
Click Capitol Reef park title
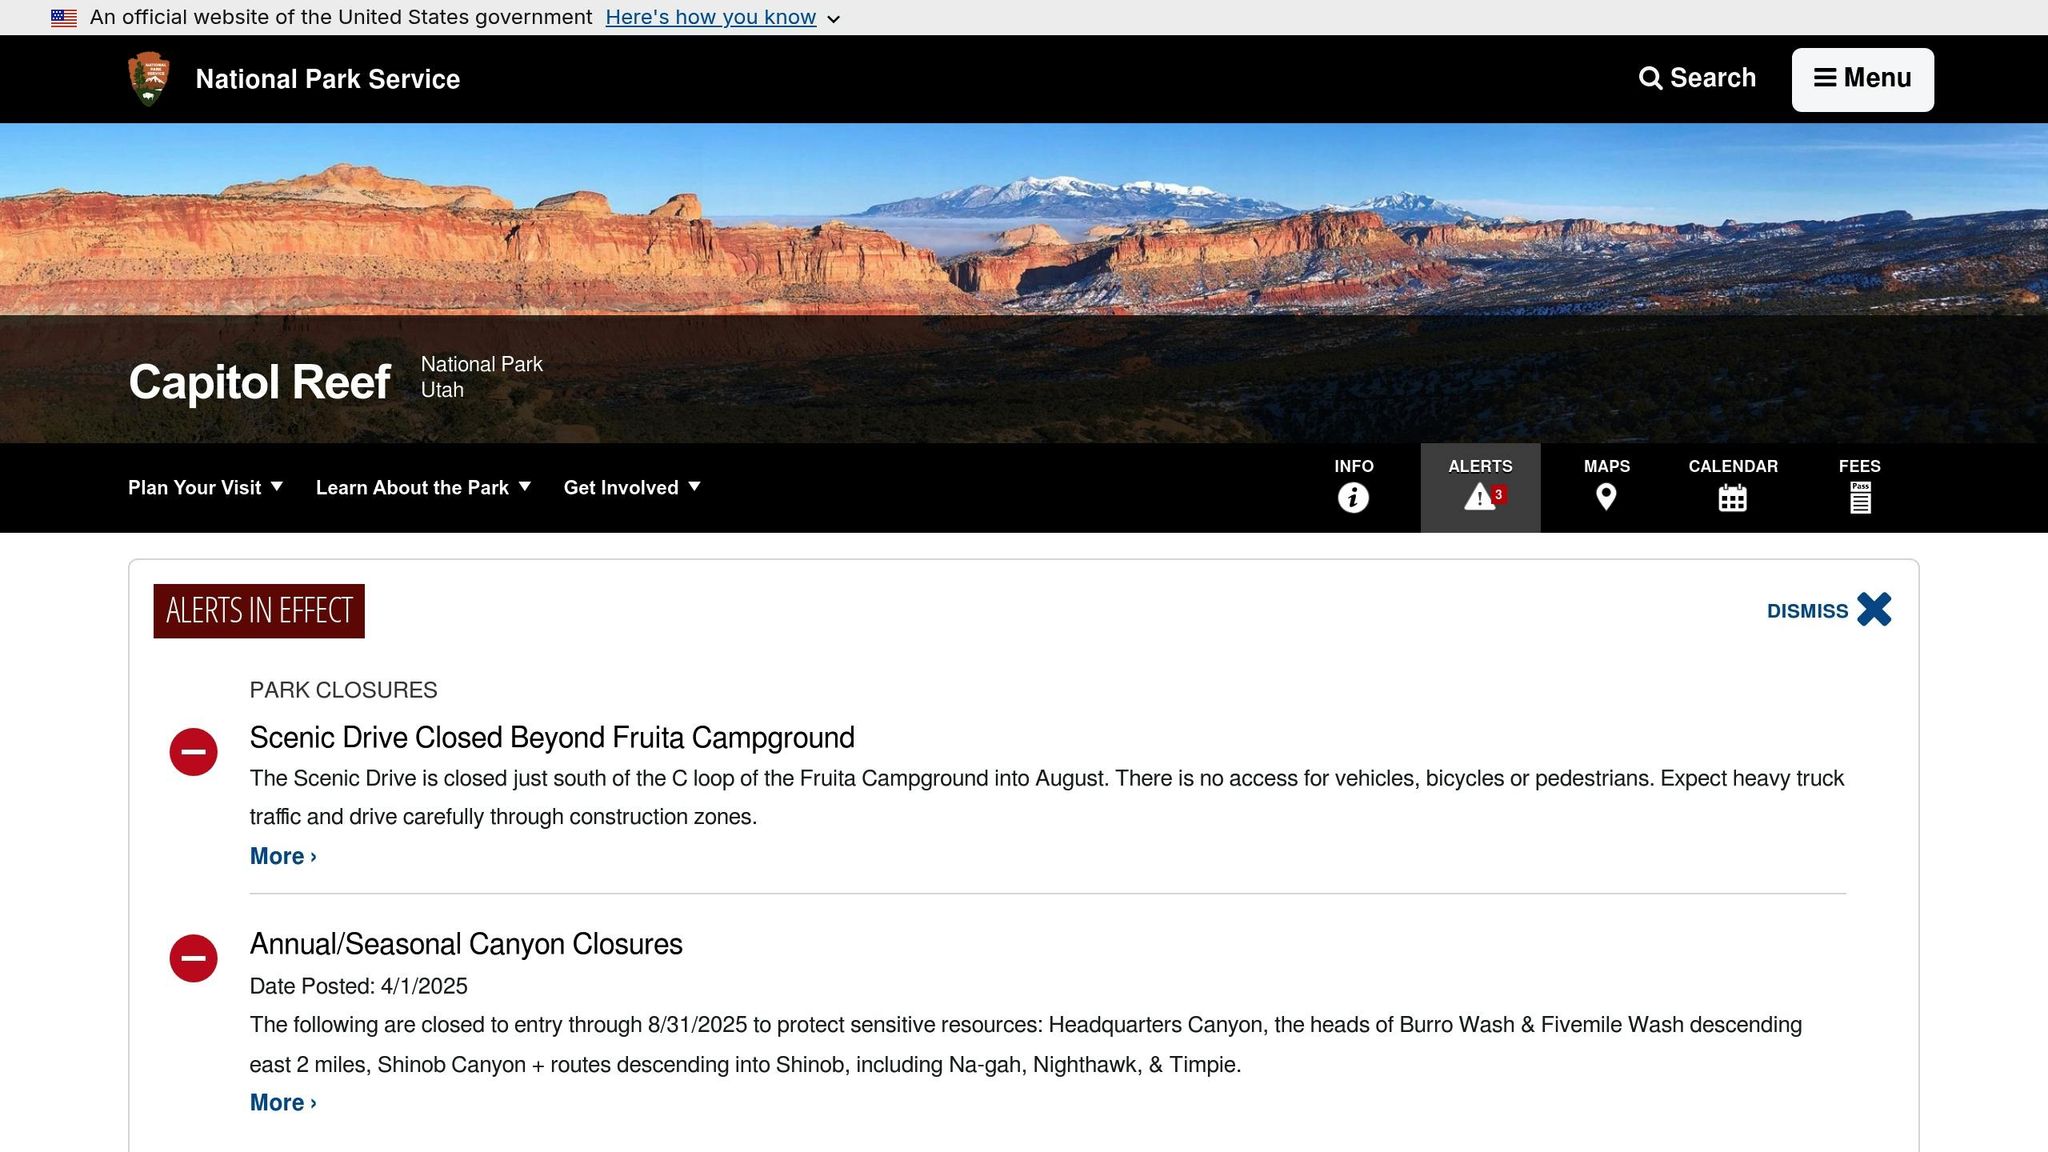[259, 381]
